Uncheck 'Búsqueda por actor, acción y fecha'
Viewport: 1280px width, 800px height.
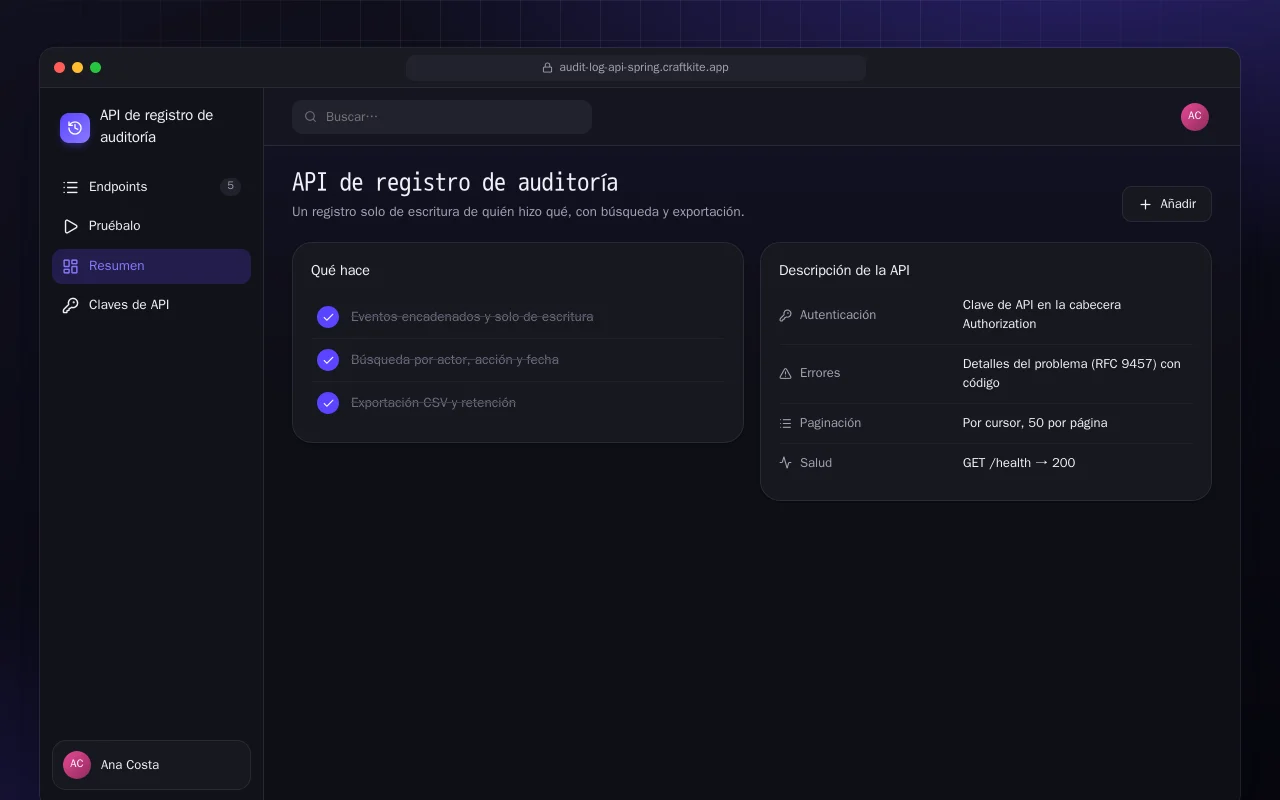tap(328, 360)
